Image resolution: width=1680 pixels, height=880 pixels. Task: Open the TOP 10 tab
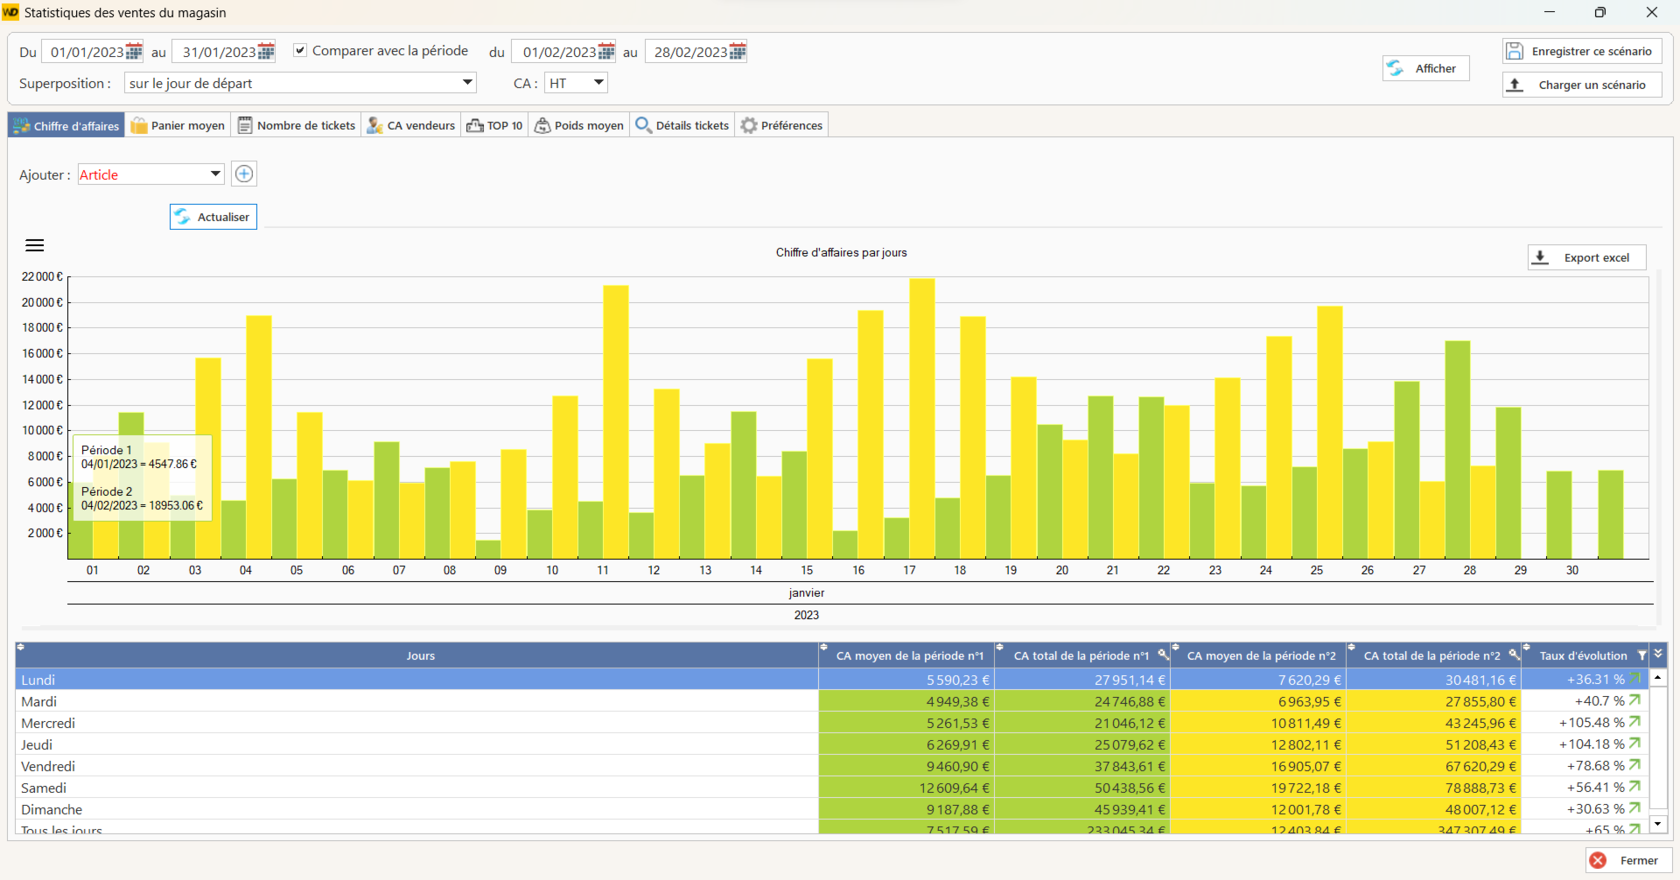(x=495, y=126)
